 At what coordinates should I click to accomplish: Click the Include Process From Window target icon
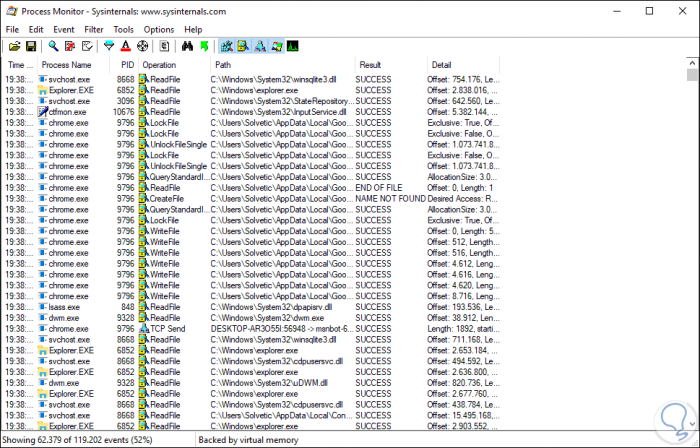tap(142, 46)
